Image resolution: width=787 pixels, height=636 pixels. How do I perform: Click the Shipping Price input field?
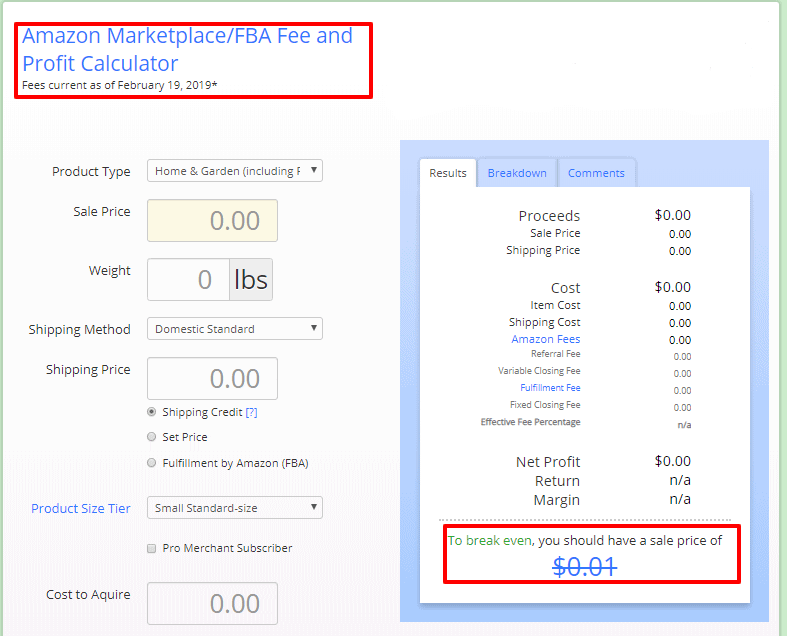pyautogui.click(x=212, y=378)
